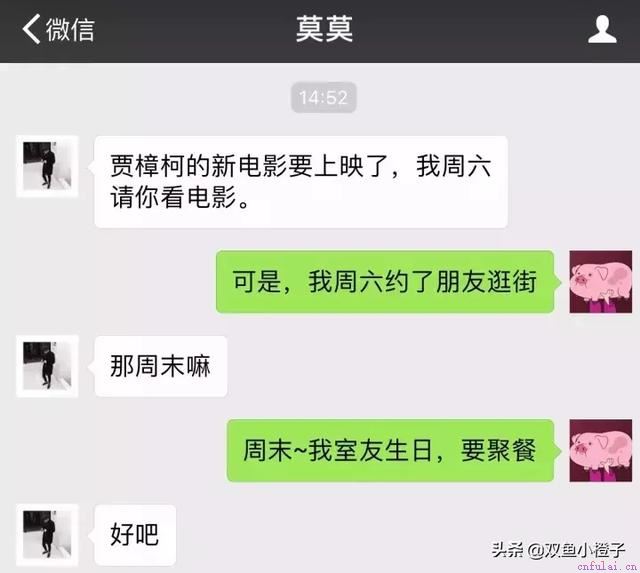This screenshot has height=573, width=640.
Task: Open the contact profile icon for 莫莫
Action: (602, 29)
